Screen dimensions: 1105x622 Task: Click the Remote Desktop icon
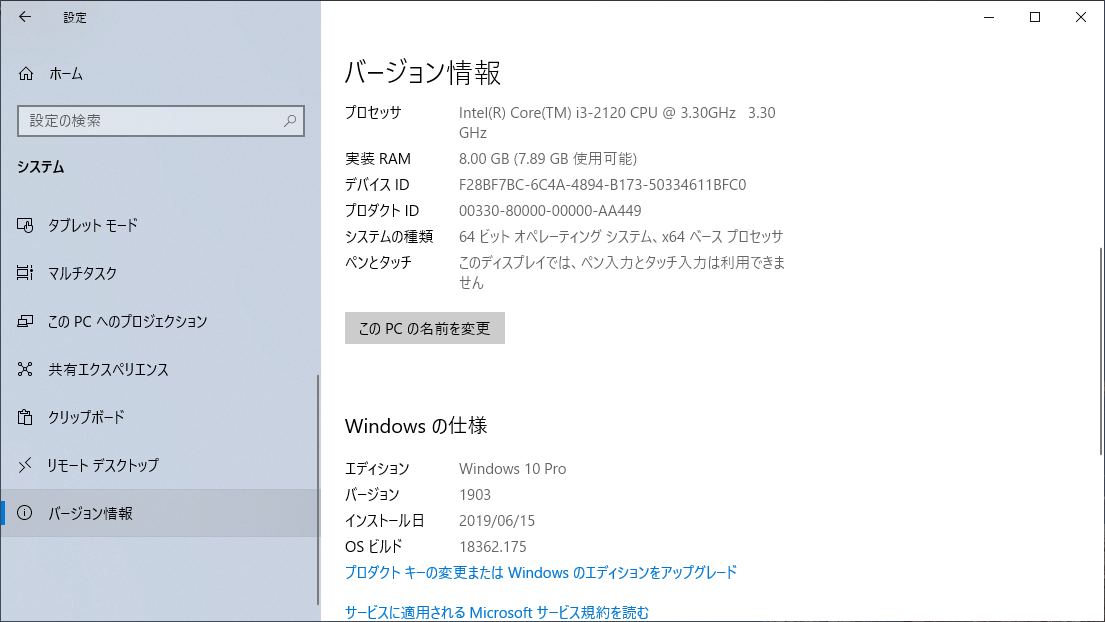coord(26,465)
